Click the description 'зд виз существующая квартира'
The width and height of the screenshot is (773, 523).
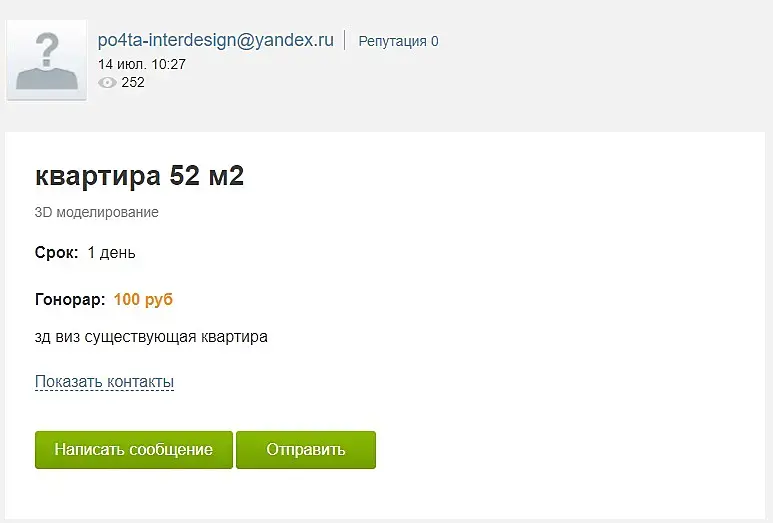[x=151, y=337]
